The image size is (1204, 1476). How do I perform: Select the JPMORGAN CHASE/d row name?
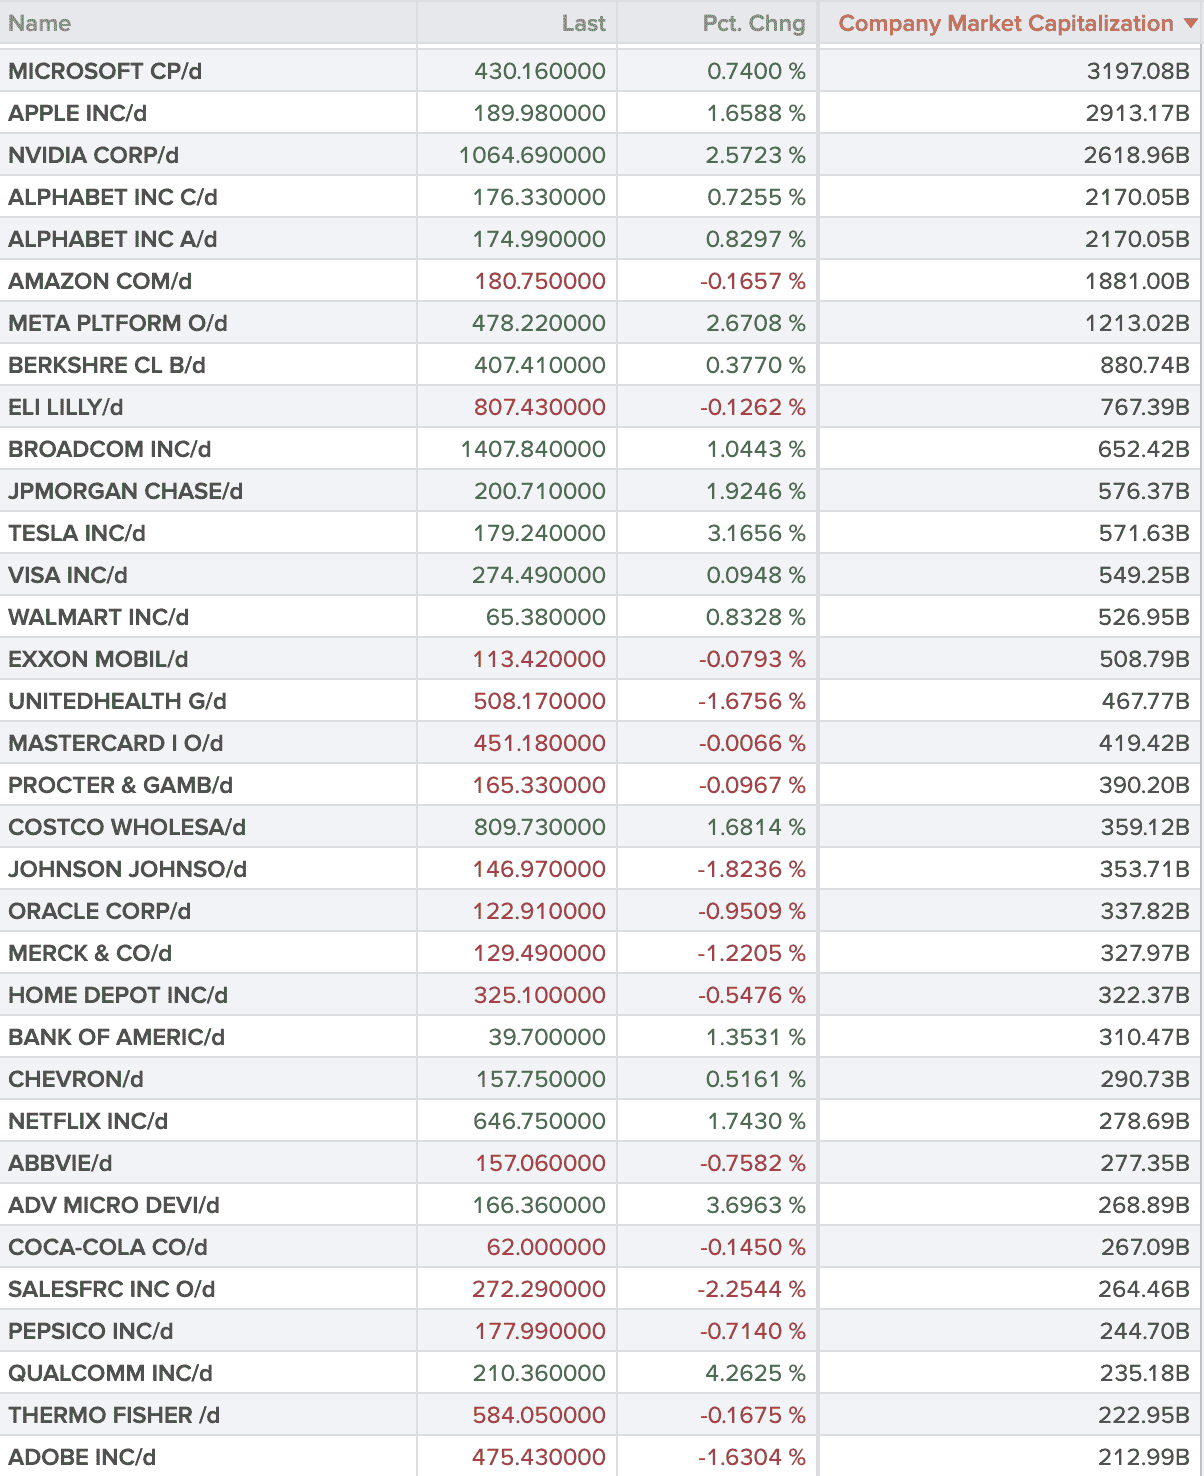[126, 491]
